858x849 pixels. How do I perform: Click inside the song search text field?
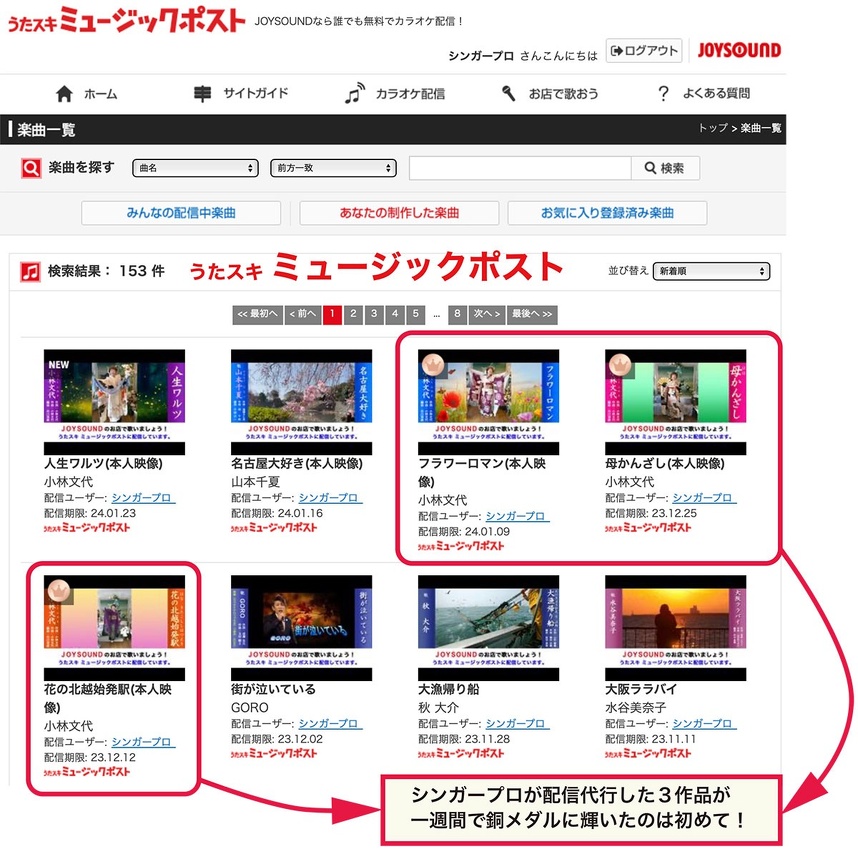519,168
